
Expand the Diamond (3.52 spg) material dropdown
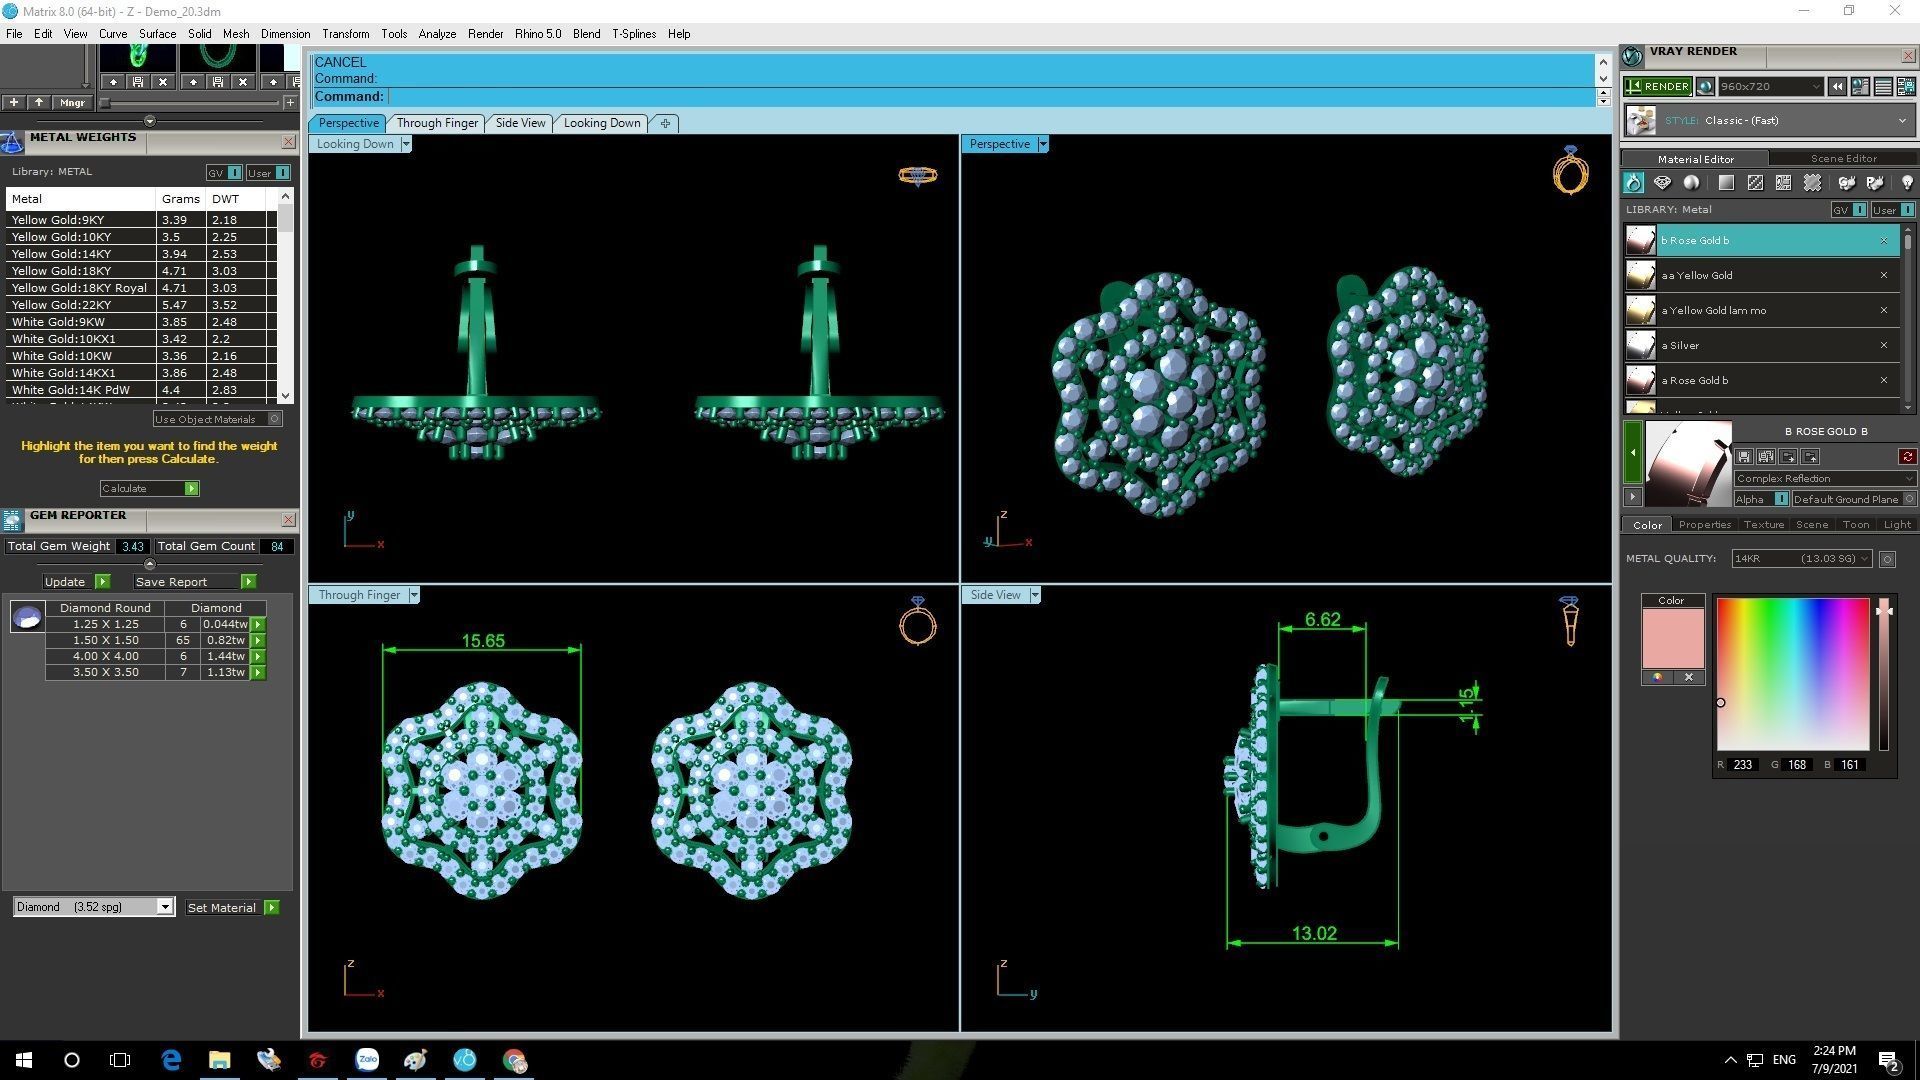coord(165,907)
